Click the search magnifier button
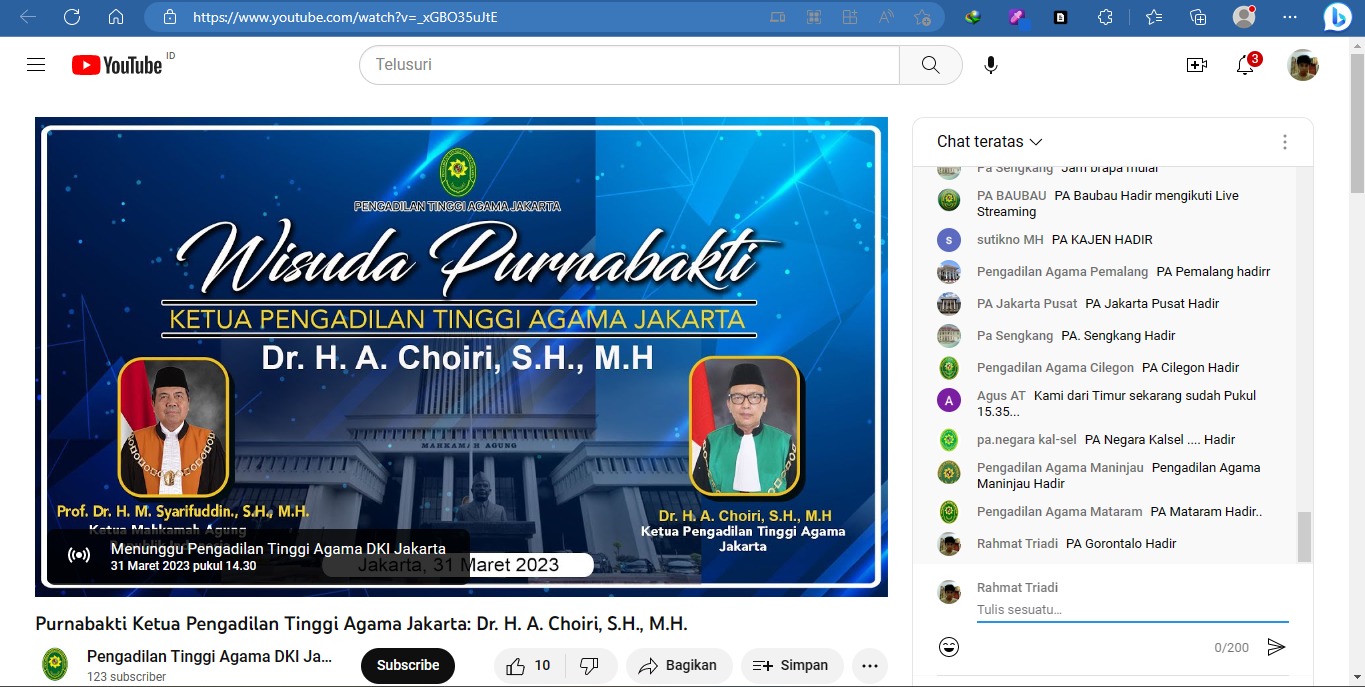This screenshot has width=1365, height=687. [x=930, y=65]
